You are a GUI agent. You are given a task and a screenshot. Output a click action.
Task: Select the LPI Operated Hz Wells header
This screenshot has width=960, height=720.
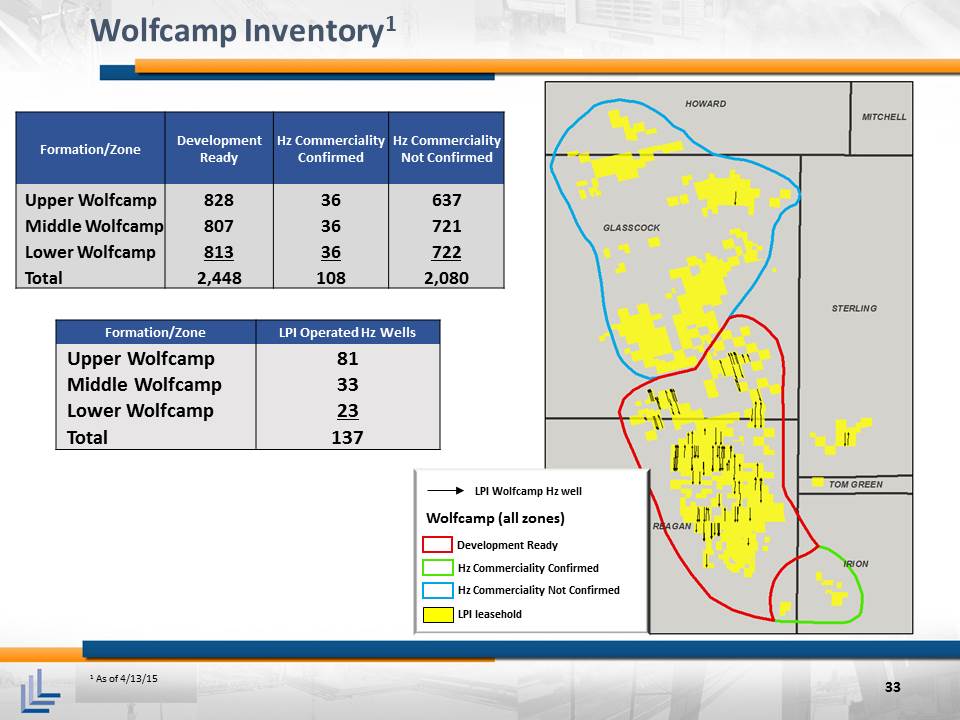[x=347, y=332]
